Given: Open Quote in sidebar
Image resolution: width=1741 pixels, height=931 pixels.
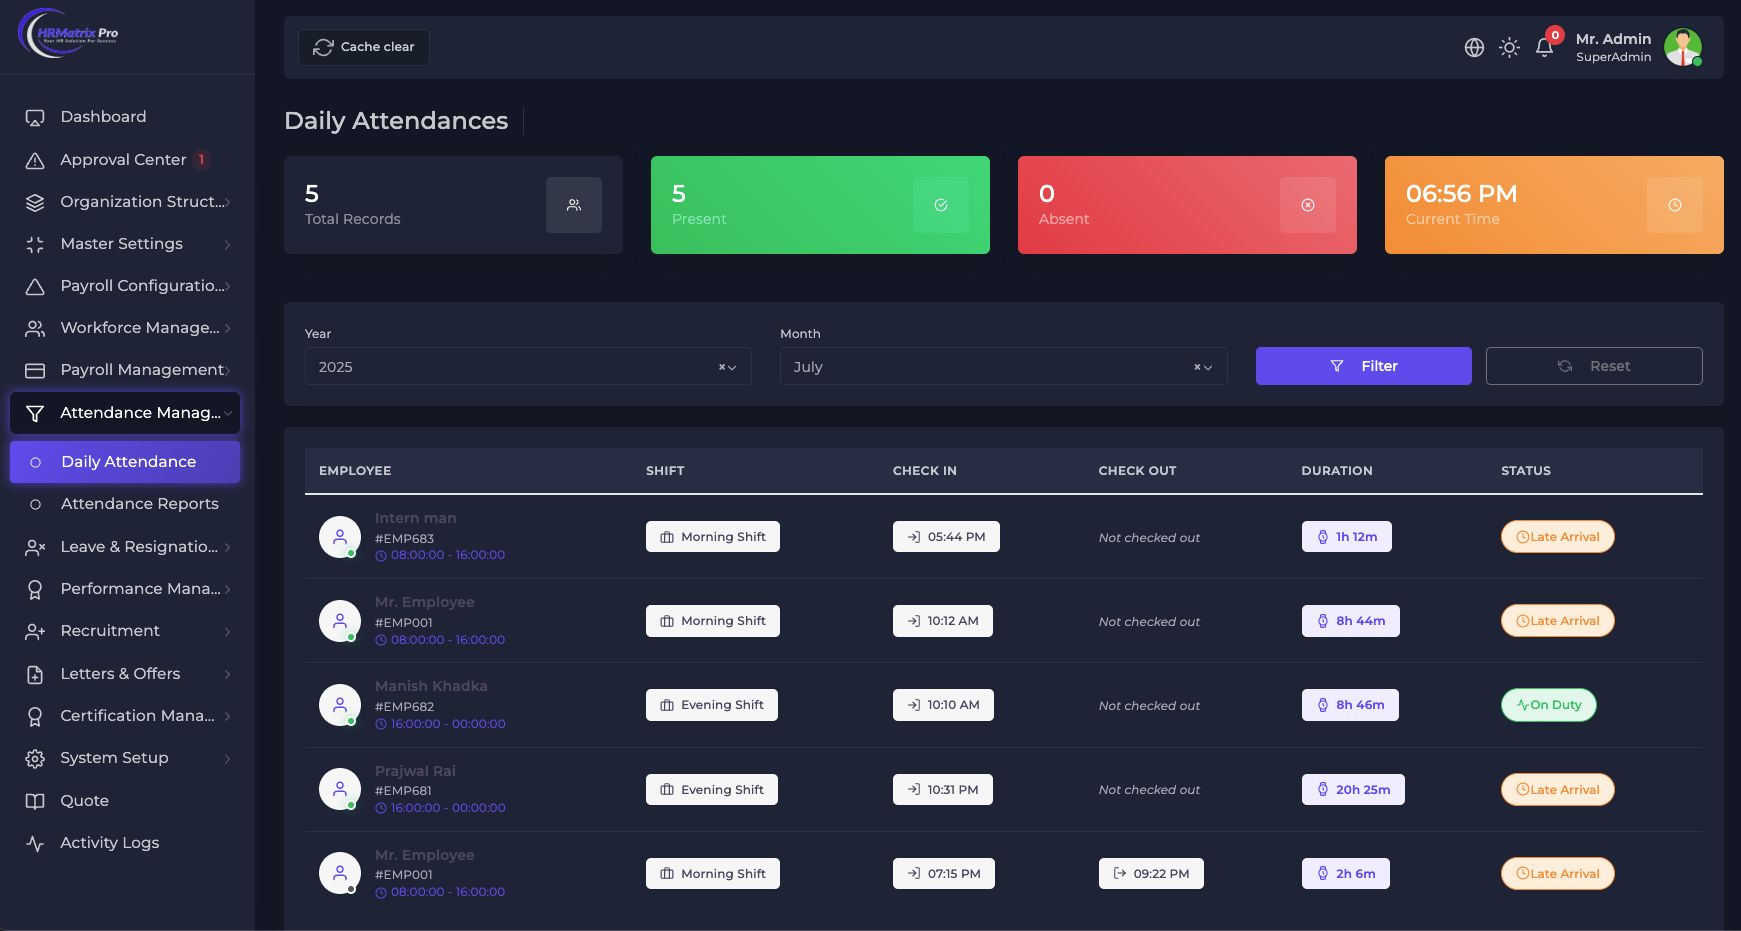Looking at the screenshot, I should coord(127,801).
